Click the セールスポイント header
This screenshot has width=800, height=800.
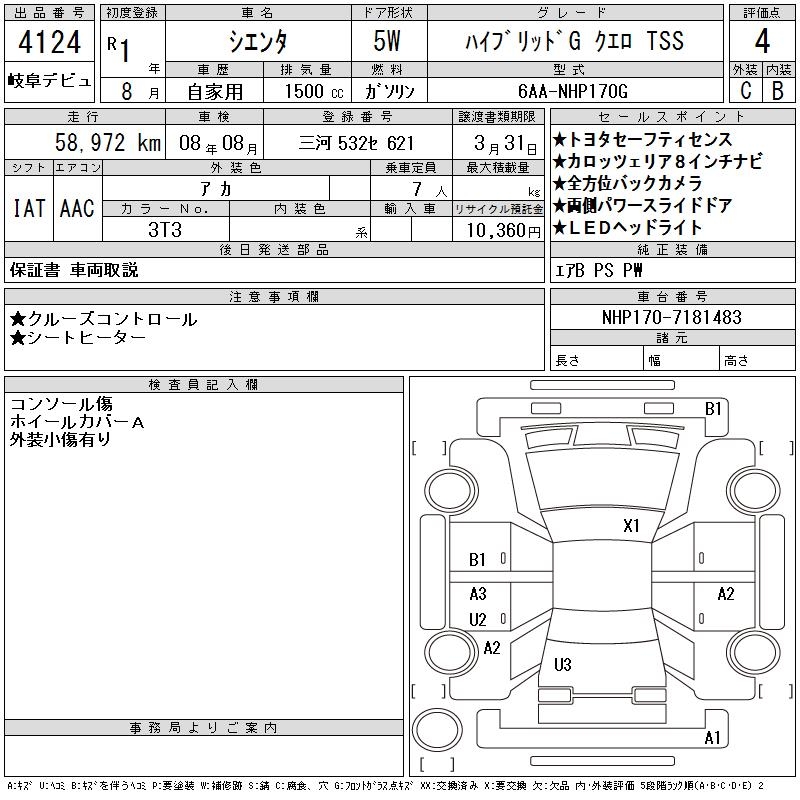[672, 117]
